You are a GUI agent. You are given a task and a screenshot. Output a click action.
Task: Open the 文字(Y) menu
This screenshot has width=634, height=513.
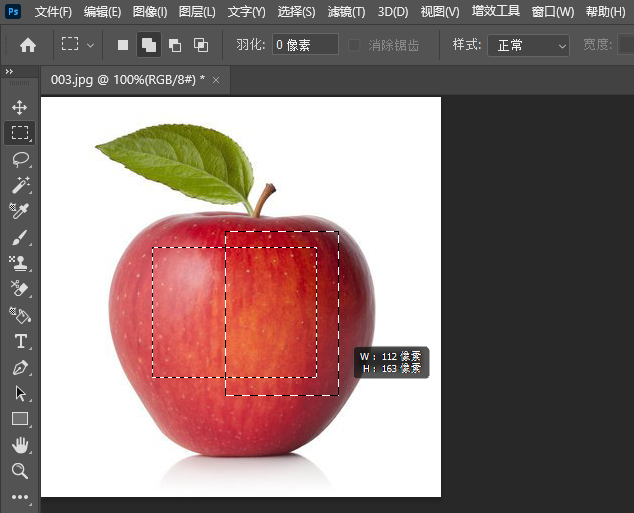point(246,12)
